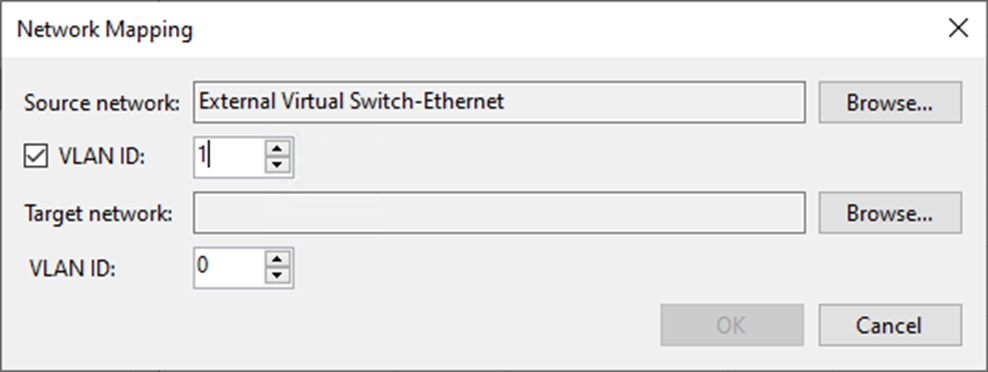The width and height of the screenshot is (988, 372).
Task: Click empty space in Source network box
Action: pyautogui.click(x=655, y=102)
